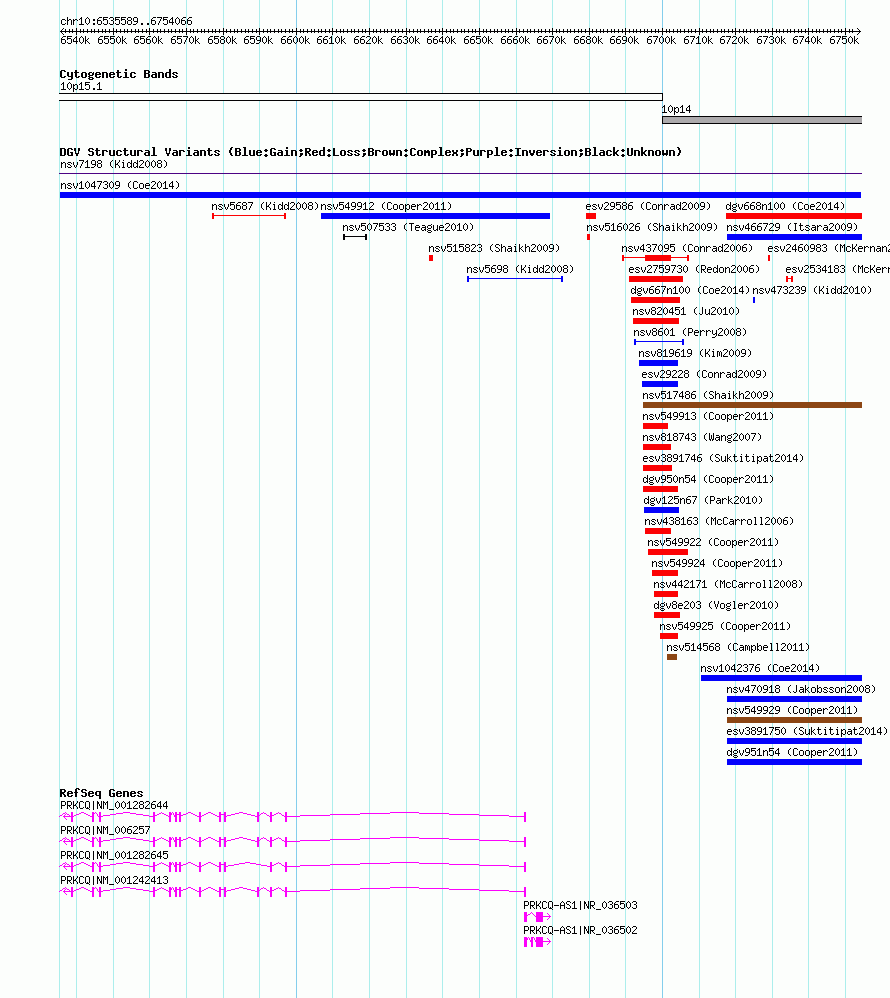The image size is (890, 998).
Task: Click the PRKCQ-AS1 NR_036503 gene glyph
Action: [537, 917]
